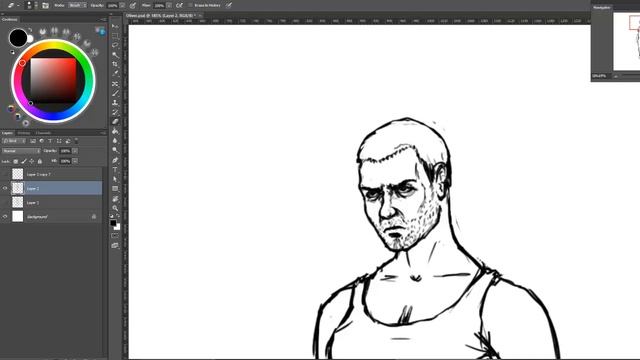Select the Healing Brush tool

coord(116,84)
